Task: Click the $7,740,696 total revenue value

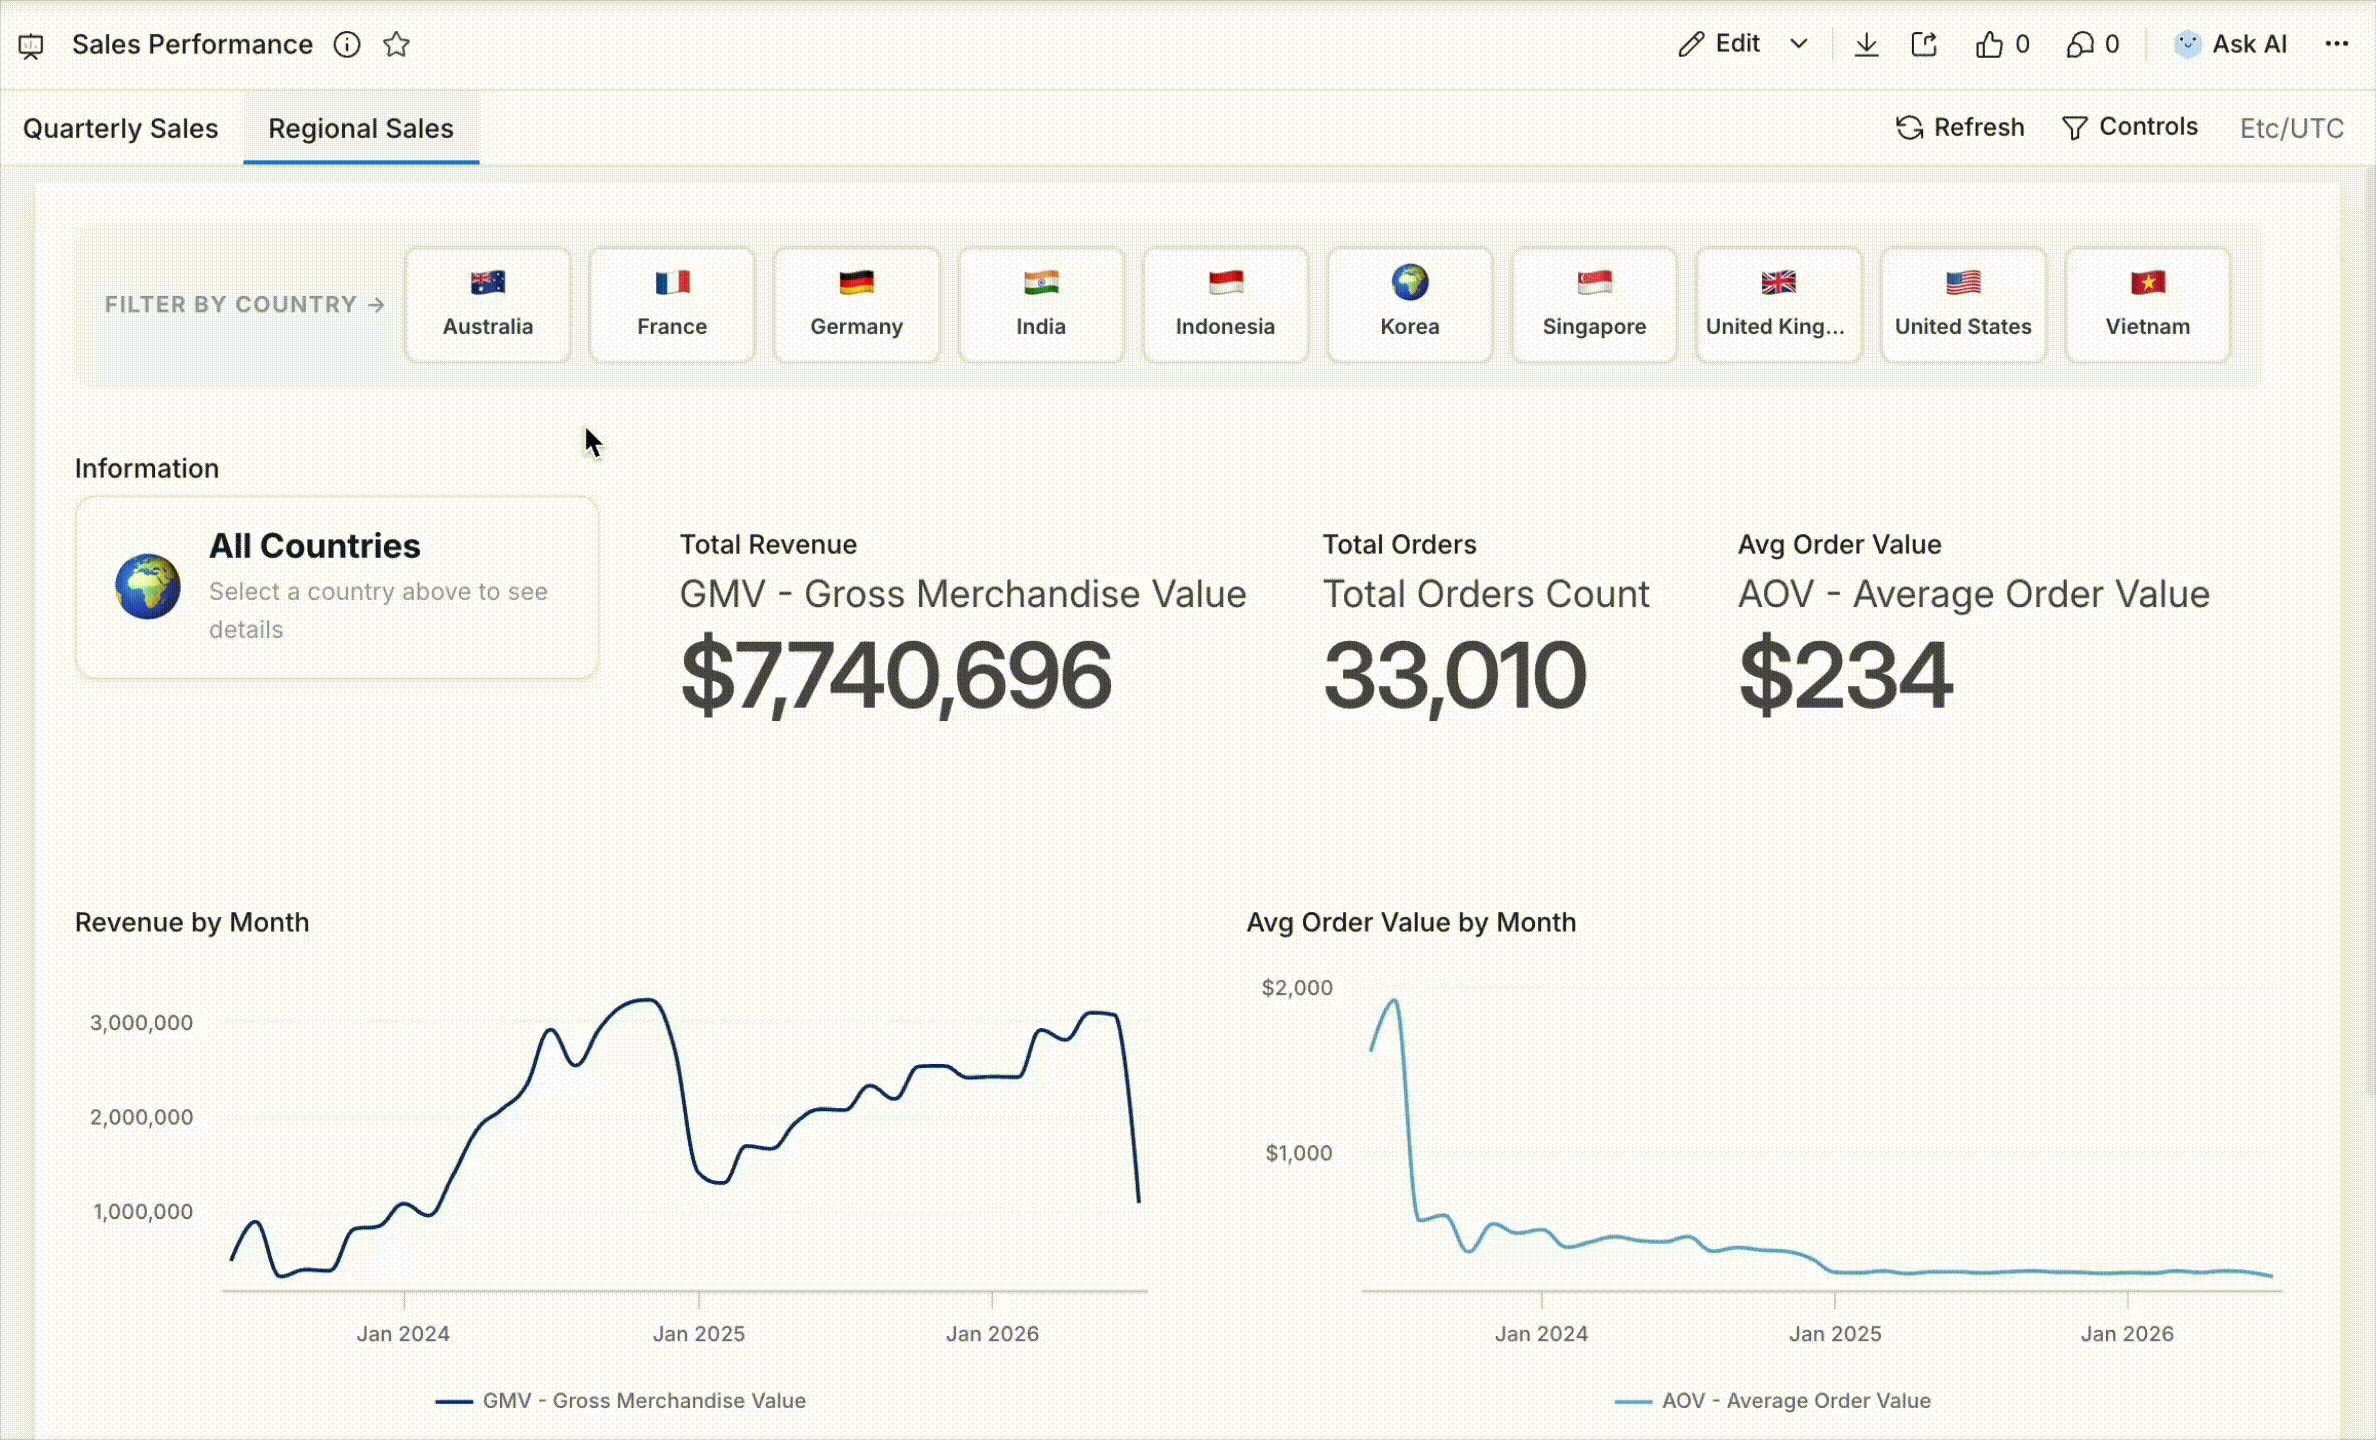Action: pos(896,677)
